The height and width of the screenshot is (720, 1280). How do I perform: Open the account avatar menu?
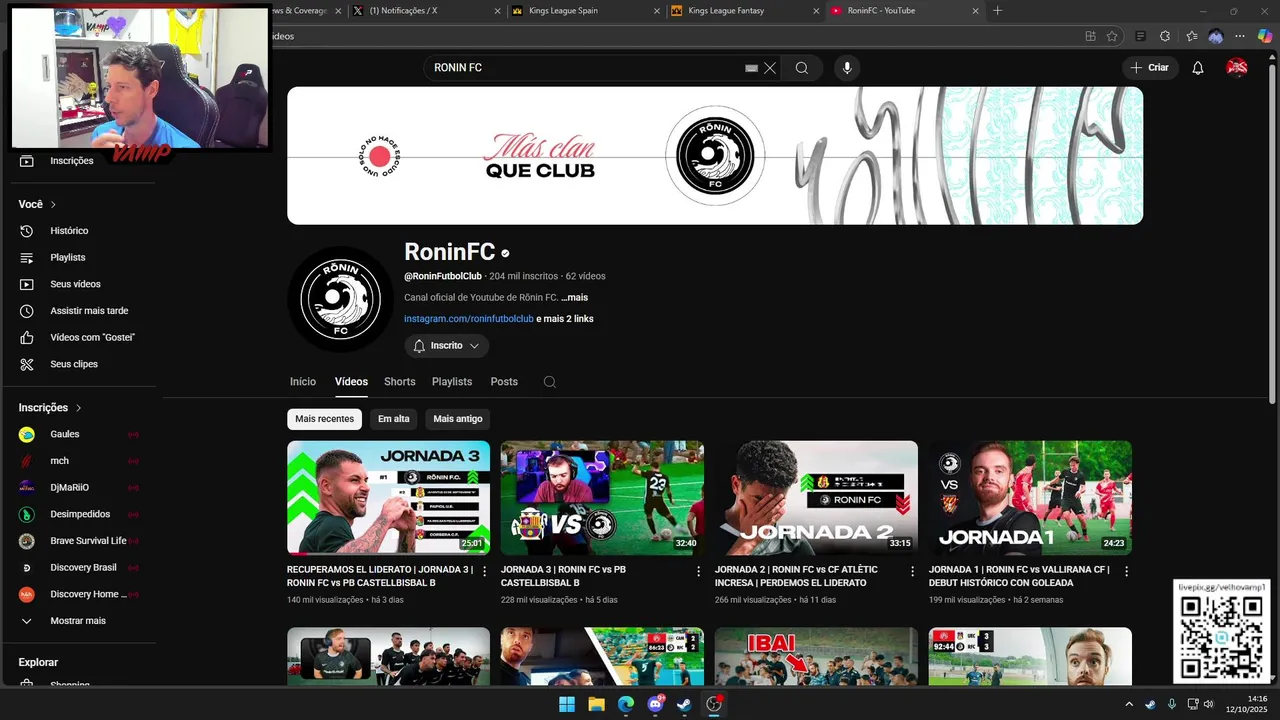1237,68
